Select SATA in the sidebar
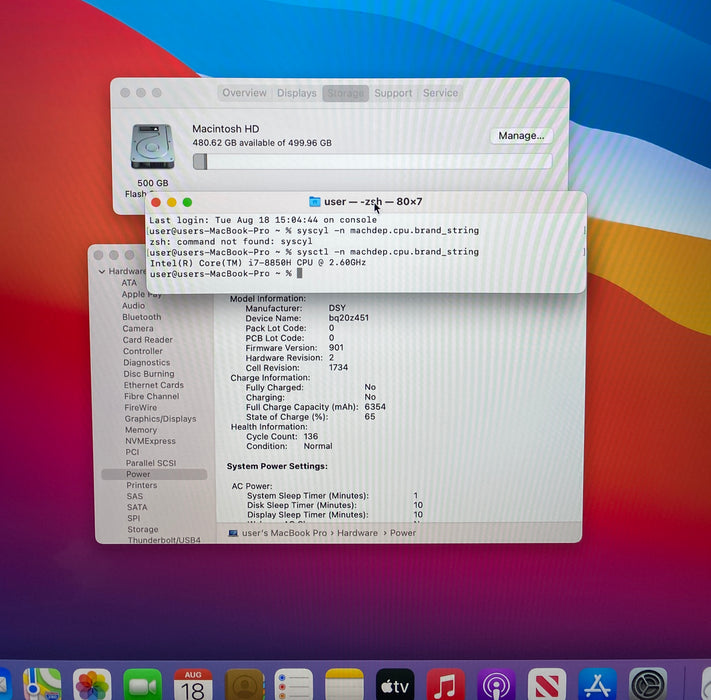 [x=137, y=507]
